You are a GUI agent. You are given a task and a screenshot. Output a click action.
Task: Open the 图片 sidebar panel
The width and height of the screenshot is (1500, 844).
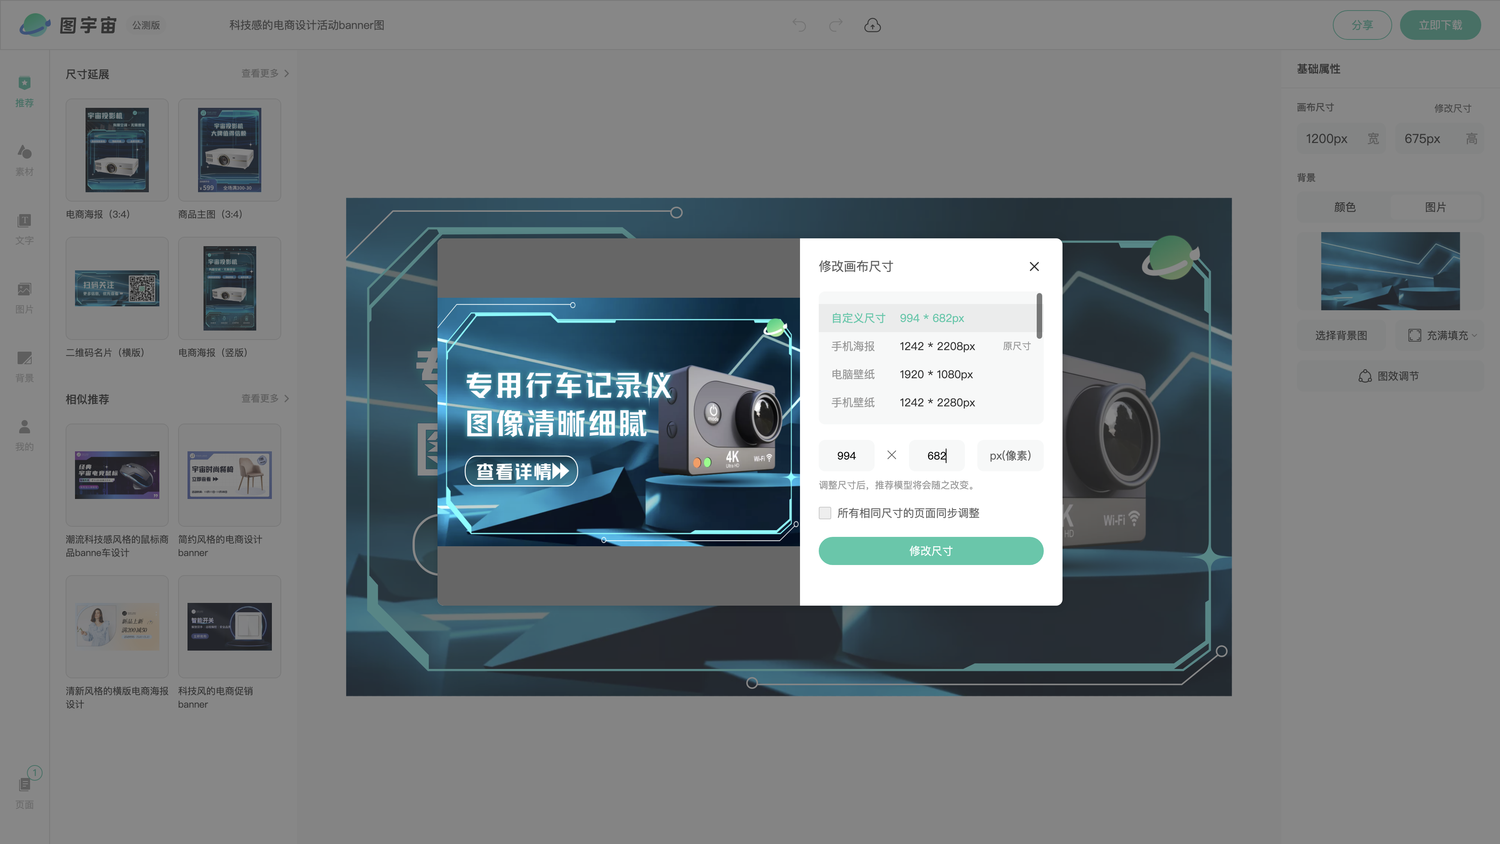click(x=25, y=297)
